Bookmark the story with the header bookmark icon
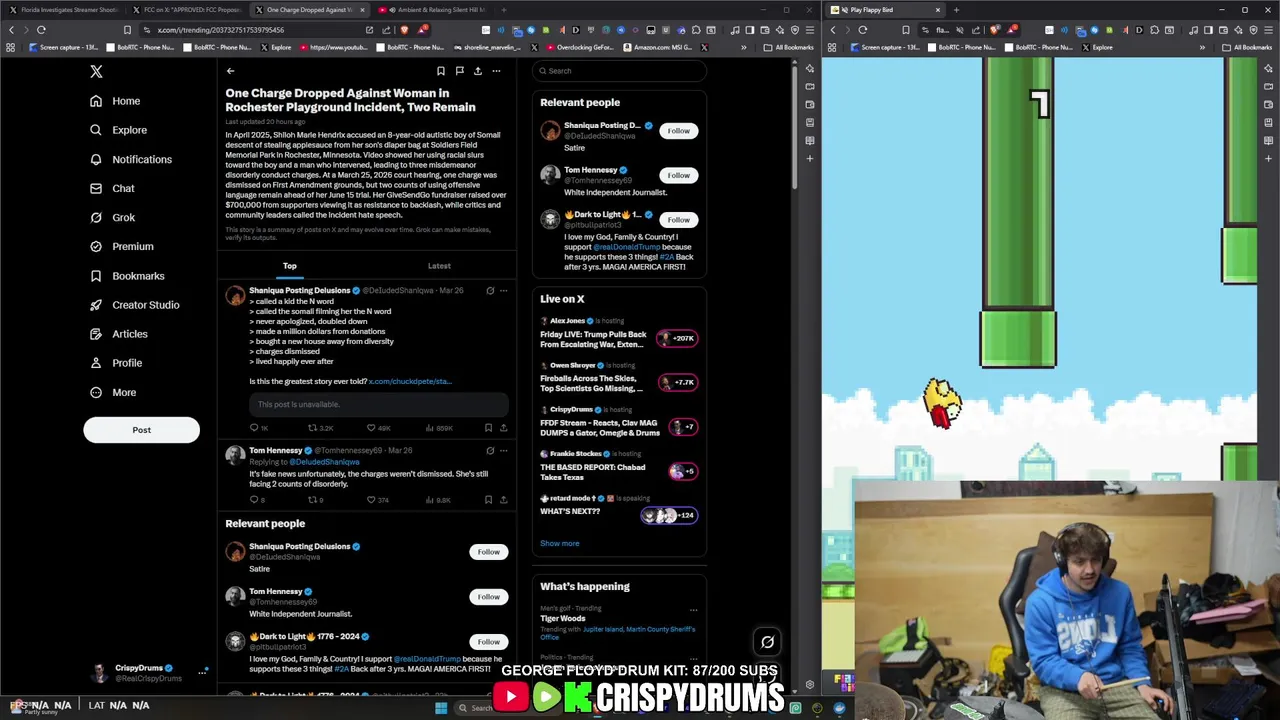Screen dimensions: 1280x720 click(x=440, y=71)
